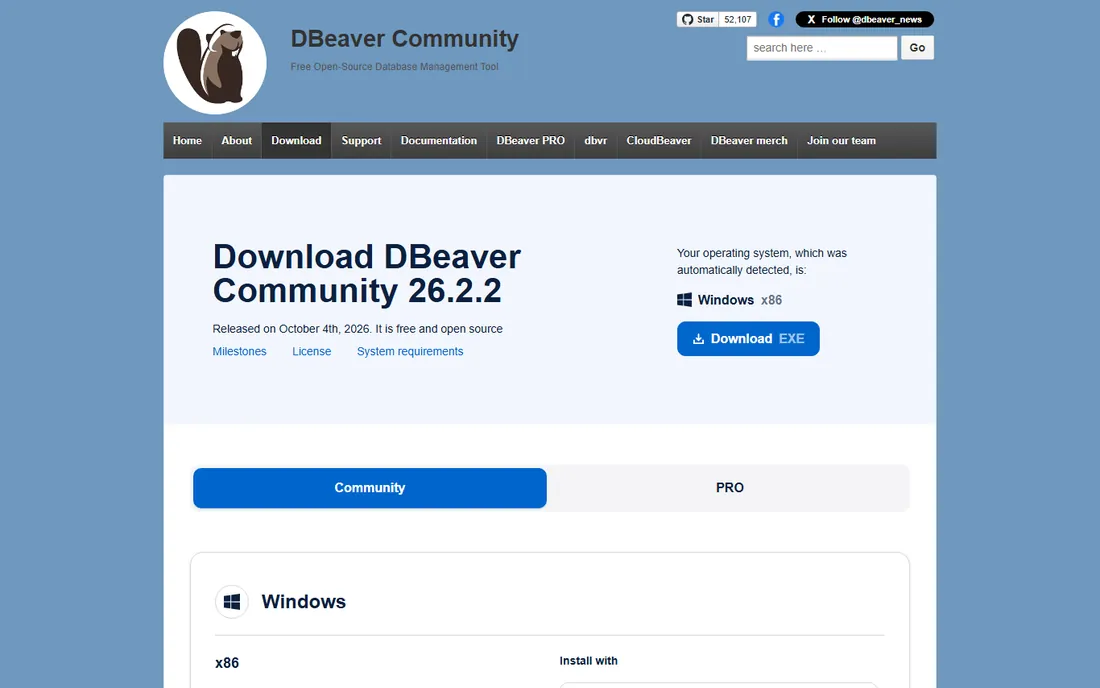Open Join our team menu item
The image size is (1100, 688).
click(x=841, y=140)
